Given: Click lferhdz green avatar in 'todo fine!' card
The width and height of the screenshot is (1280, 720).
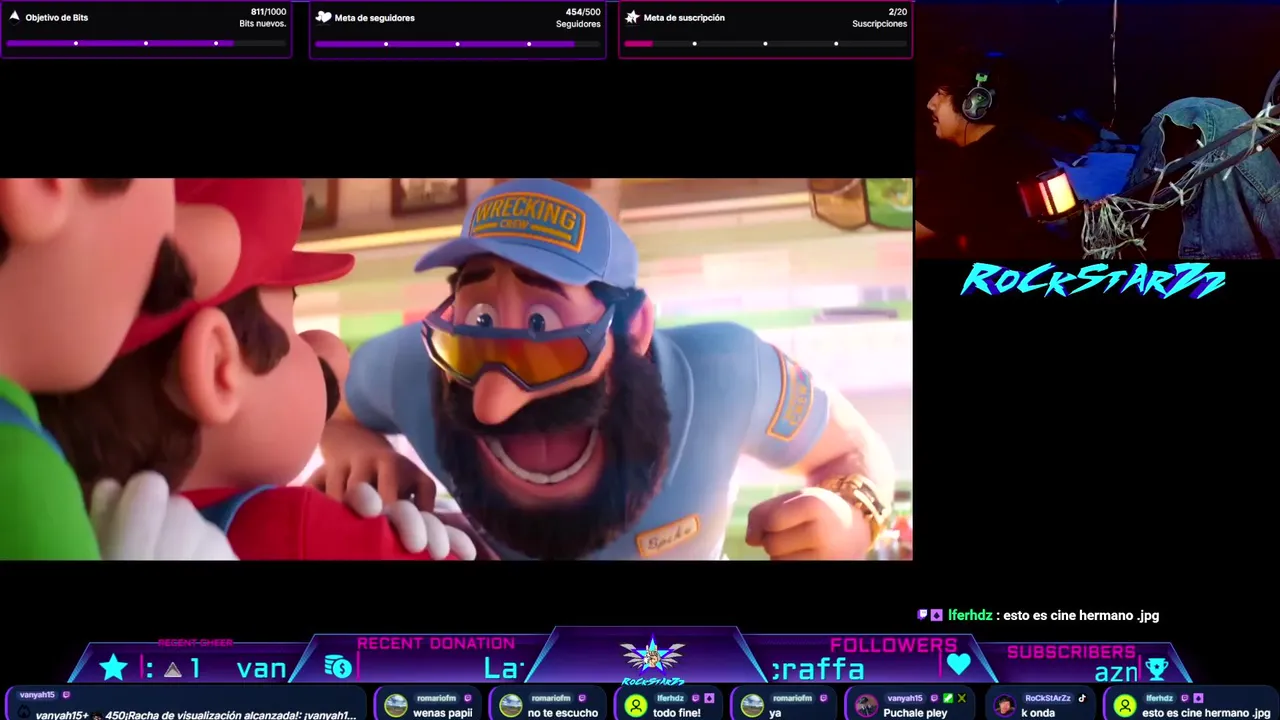Looking at the screenshot, I should click(x=635, y=706).
